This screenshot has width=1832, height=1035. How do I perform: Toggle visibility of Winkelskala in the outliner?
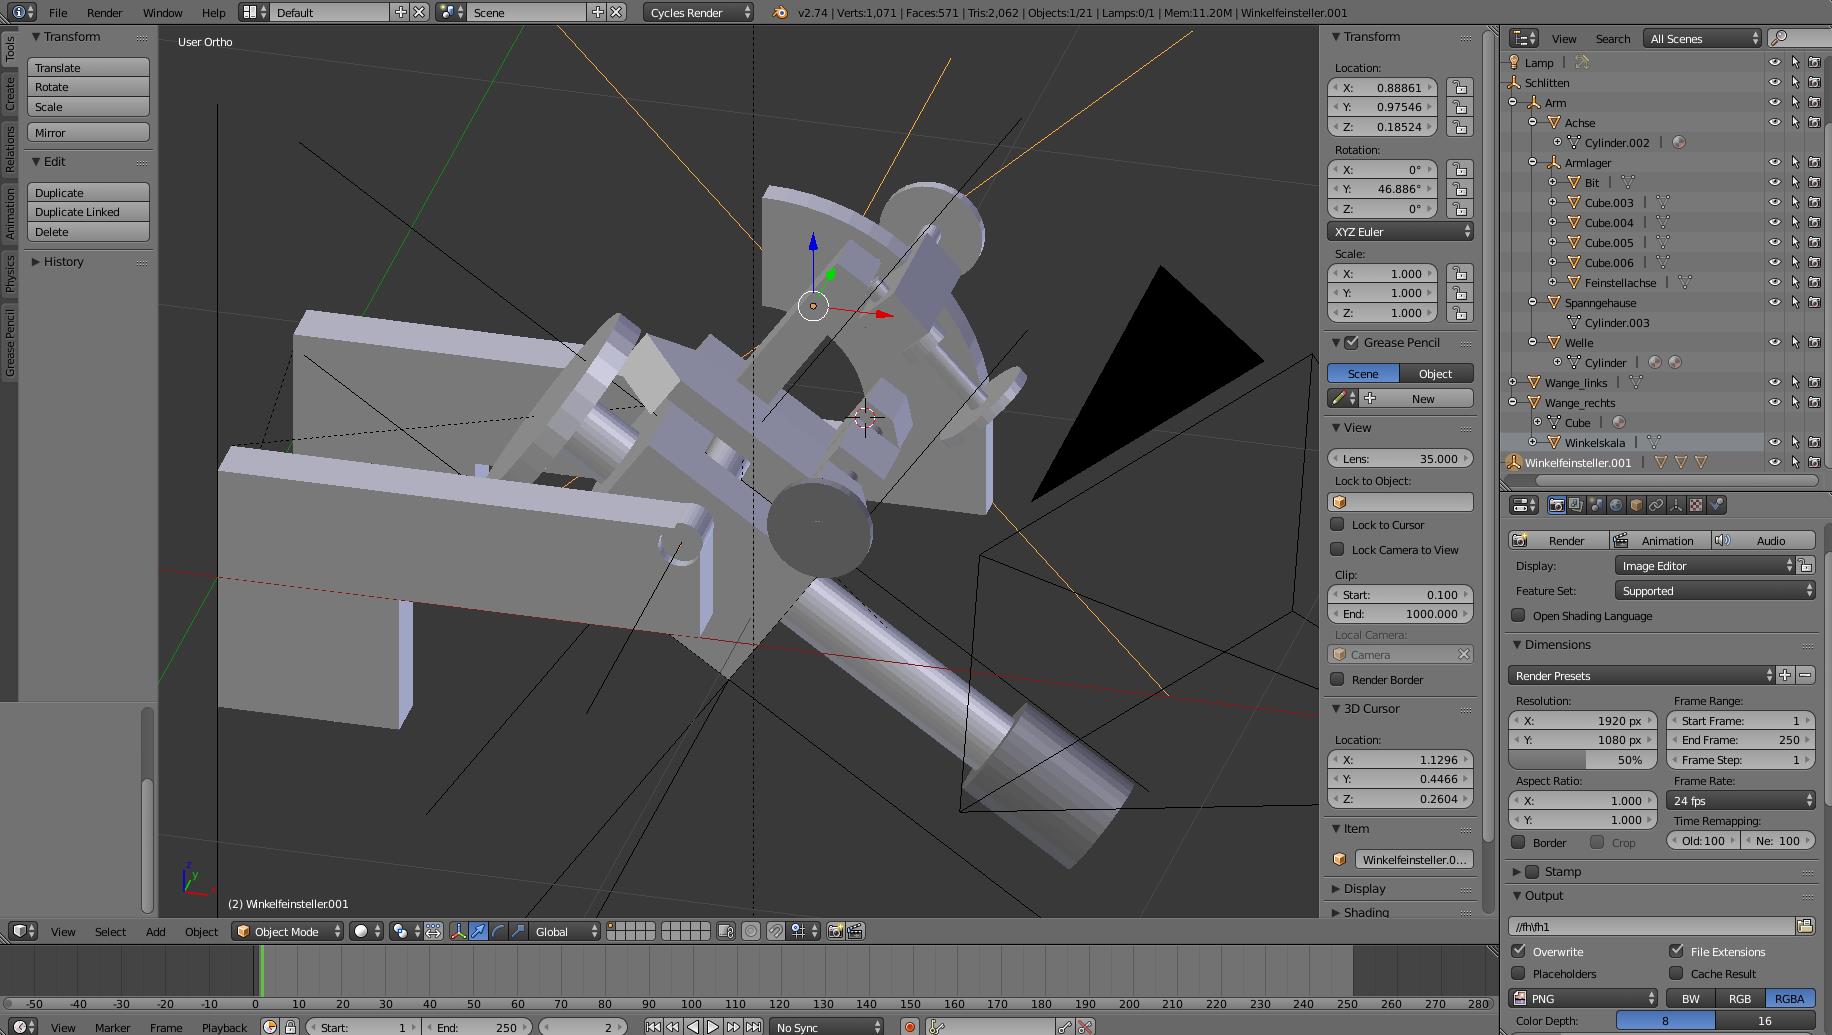1775,442
